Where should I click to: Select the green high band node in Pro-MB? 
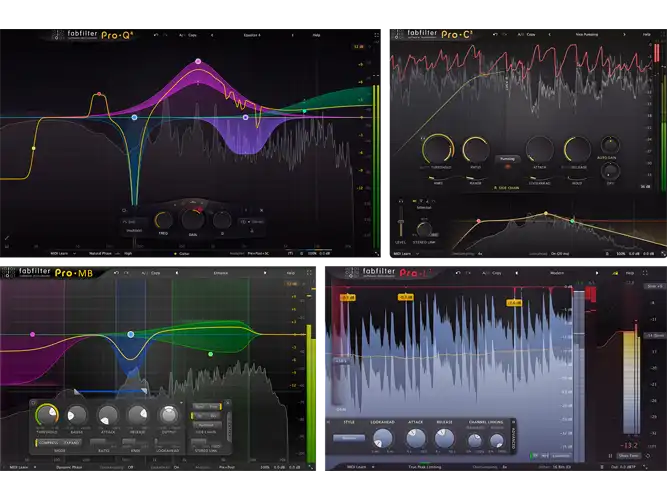tap(211, 354)
